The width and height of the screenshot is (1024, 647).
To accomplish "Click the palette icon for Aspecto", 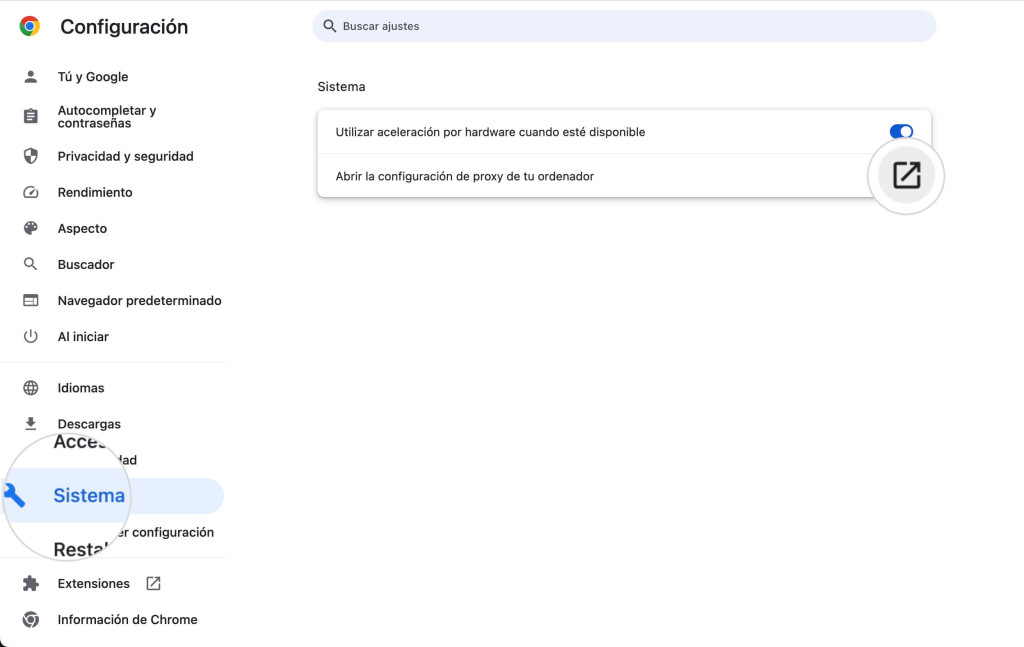I will [x=31, y=229].
